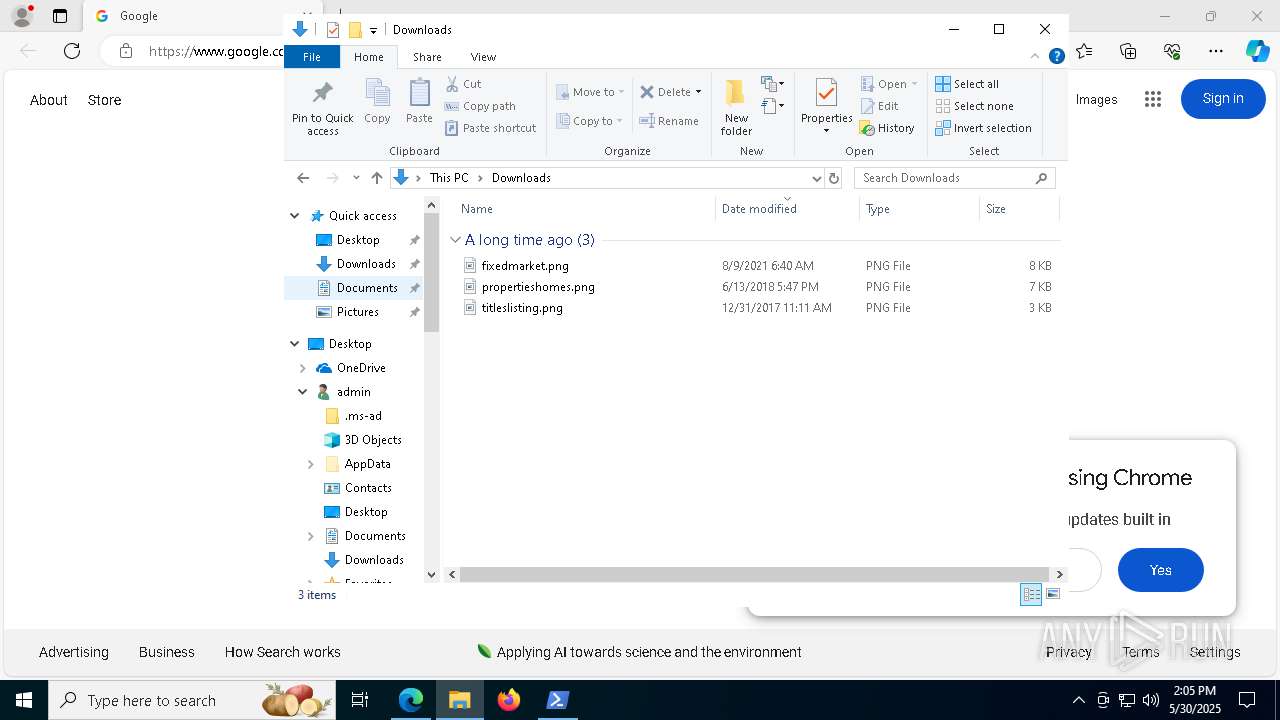Select Downloads under Quick access
This screenshot has width=1280, height=720.
(x=366, y=264)
